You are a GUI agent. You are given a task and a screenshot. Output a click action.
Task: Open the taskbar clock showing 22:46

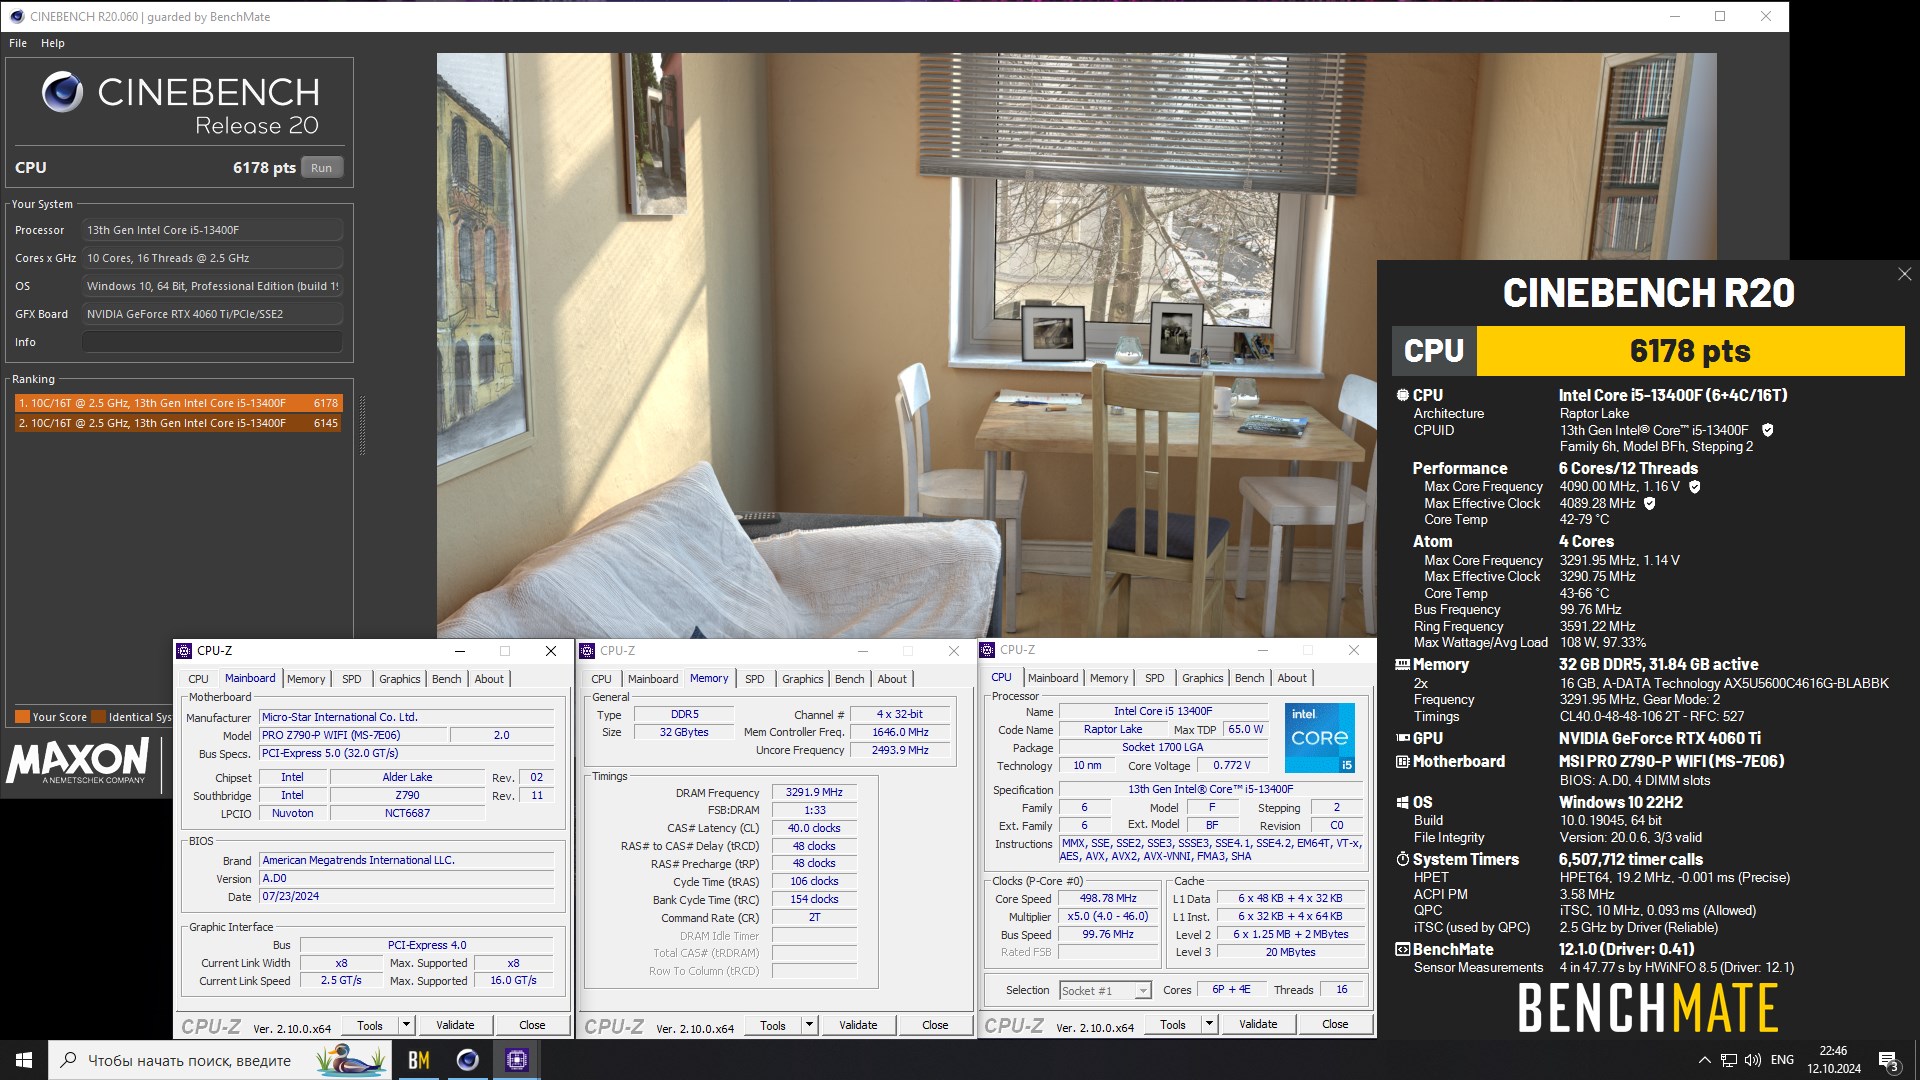1833,1060
